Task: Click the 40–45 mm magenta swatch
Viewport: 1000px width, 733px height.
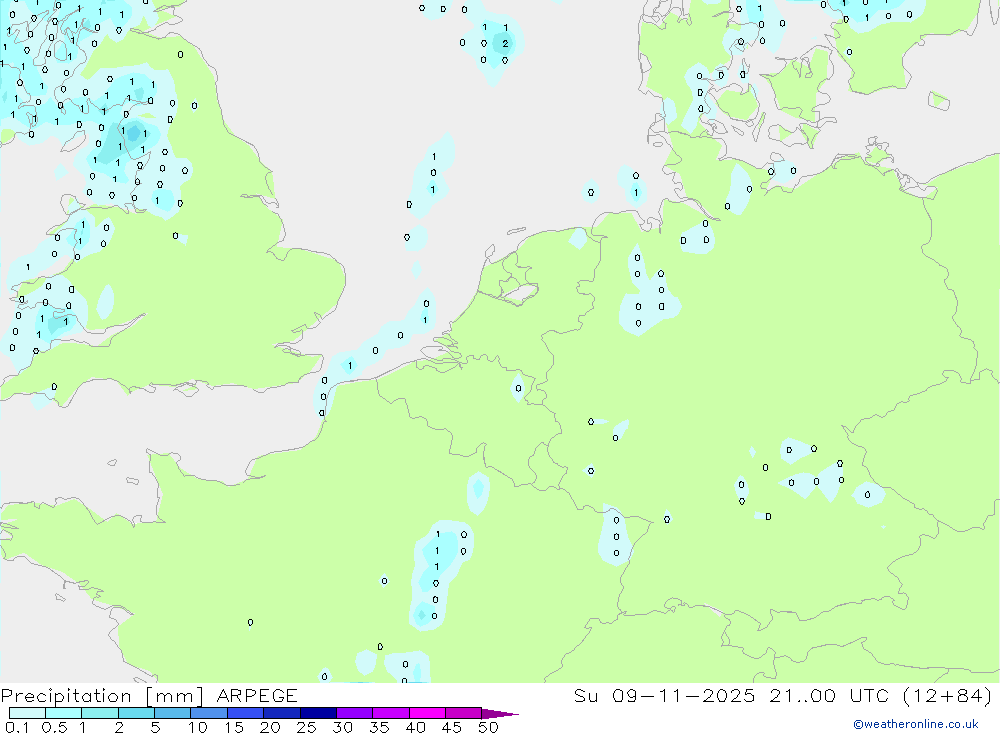Action: point(427,713)
